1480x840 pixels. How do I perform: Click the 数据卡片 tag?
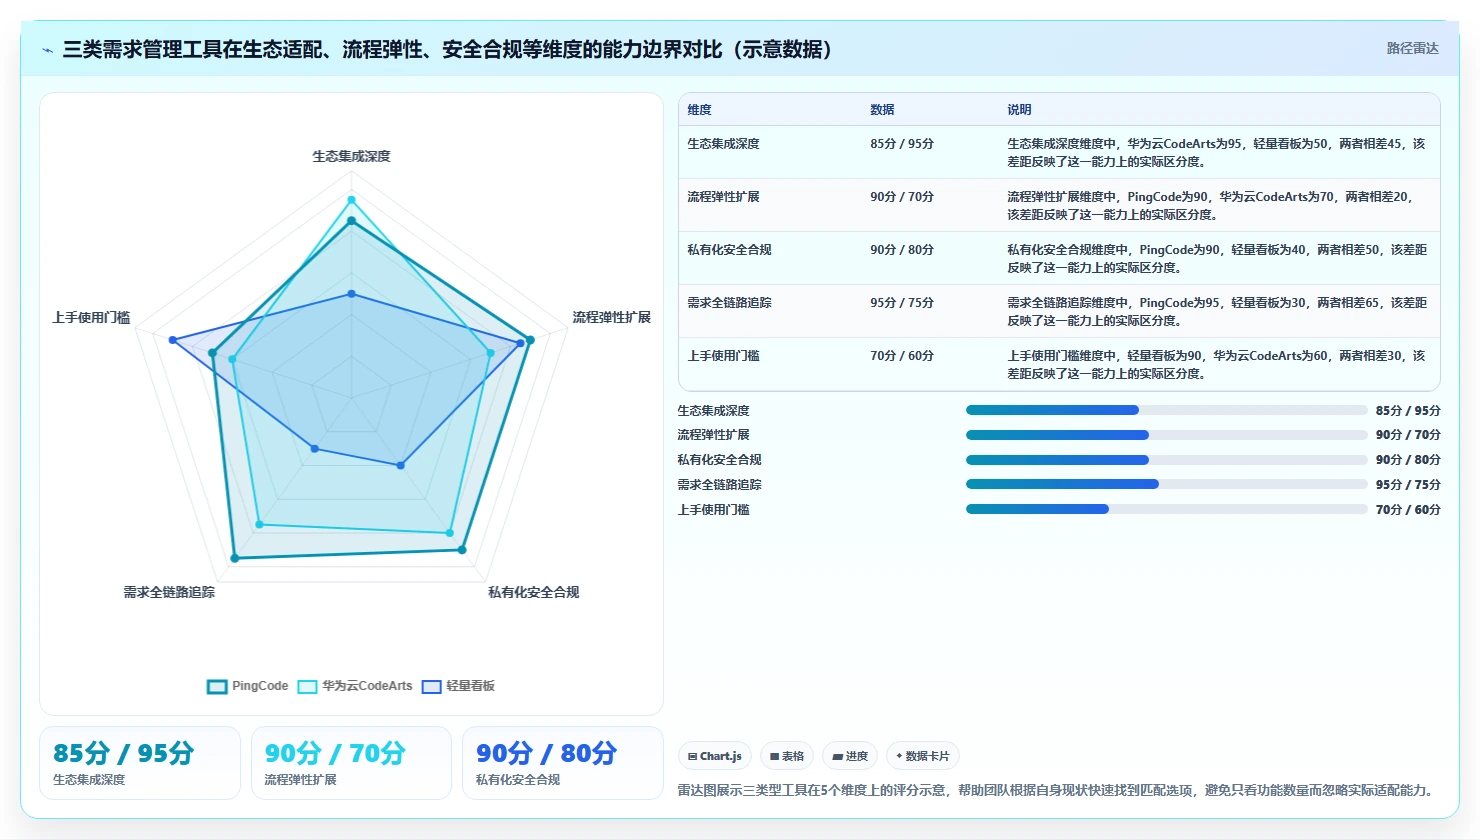pyautogui.click(x=922, y=756)
